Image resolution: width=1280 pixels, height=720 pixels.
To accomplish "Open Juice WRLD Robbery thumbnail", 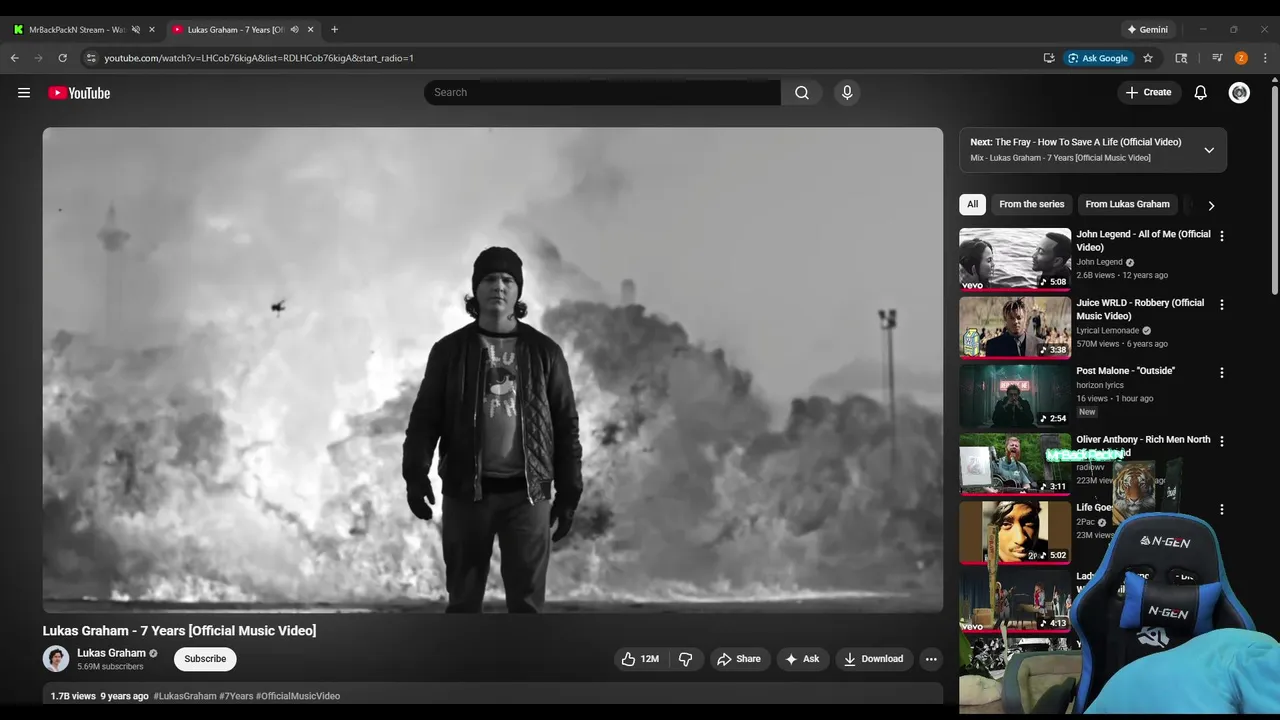I will [x=1015, y=328].
